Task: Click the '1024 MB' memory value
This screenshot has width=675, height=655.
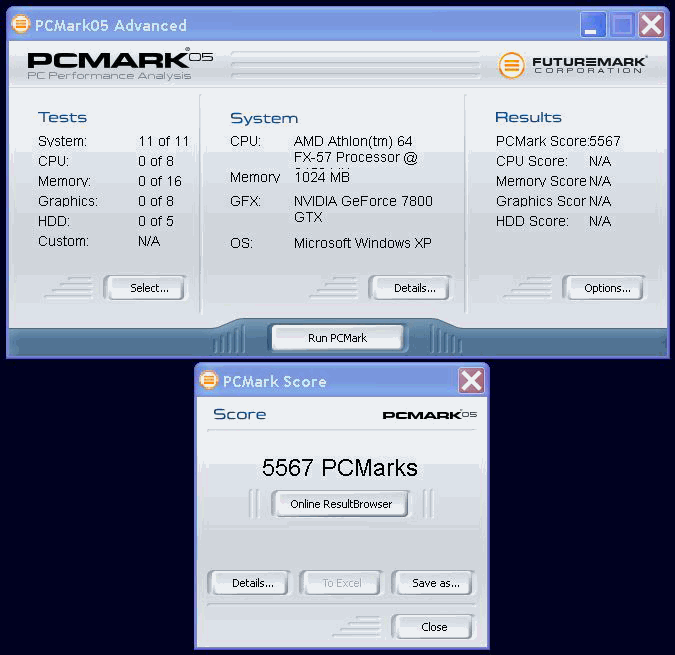Action: (322, 177)
